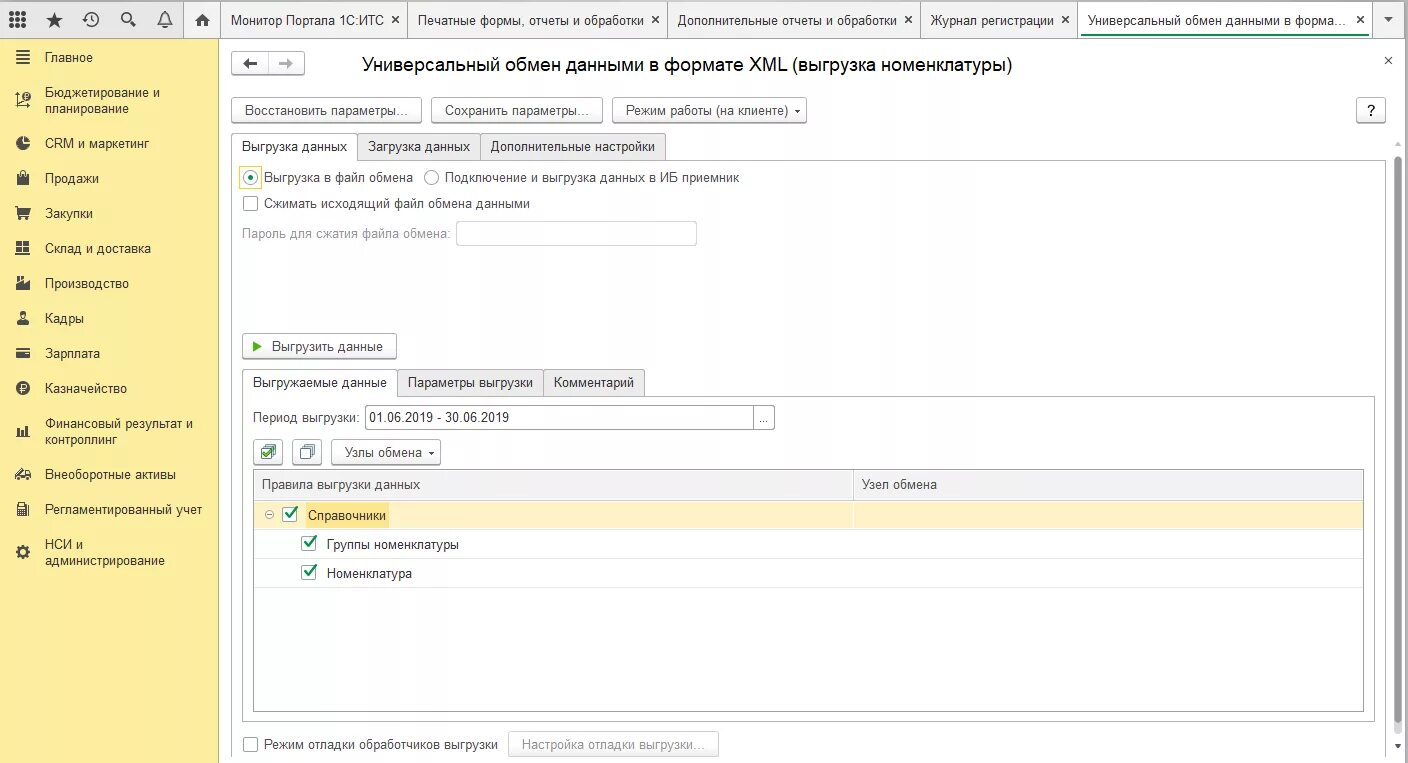Go to the home page icon
Viewport: 1408px width, 763px height.
click(202, 20)
